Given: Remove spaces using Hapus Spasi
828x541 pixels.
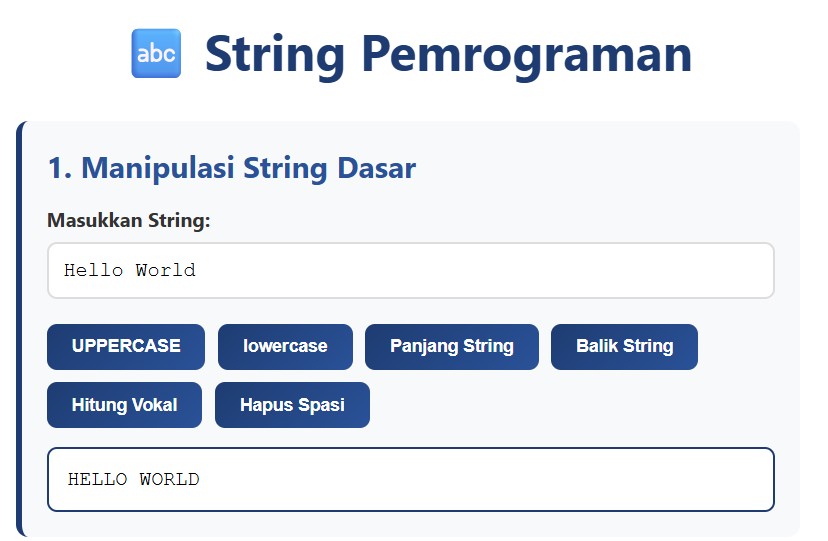Looking at the screenshot, I should click(292, 405).
